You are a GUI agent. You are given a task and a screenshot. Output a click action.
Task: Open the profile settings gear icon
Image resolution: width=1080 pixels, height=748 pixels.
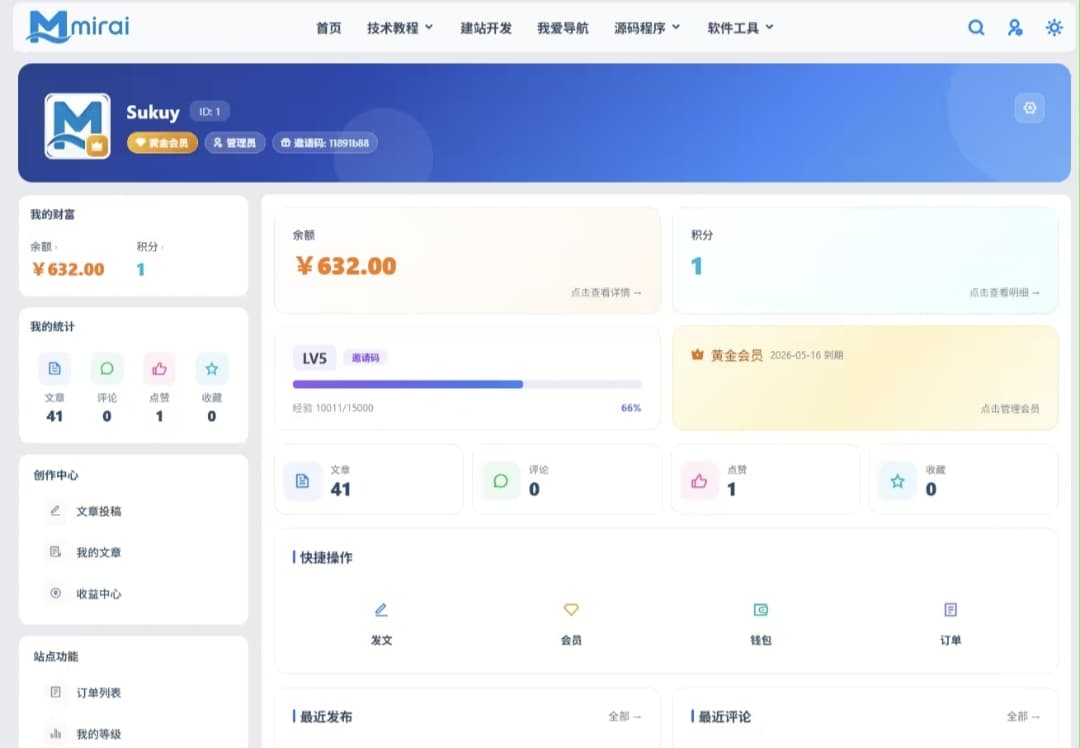point(1029,108)
